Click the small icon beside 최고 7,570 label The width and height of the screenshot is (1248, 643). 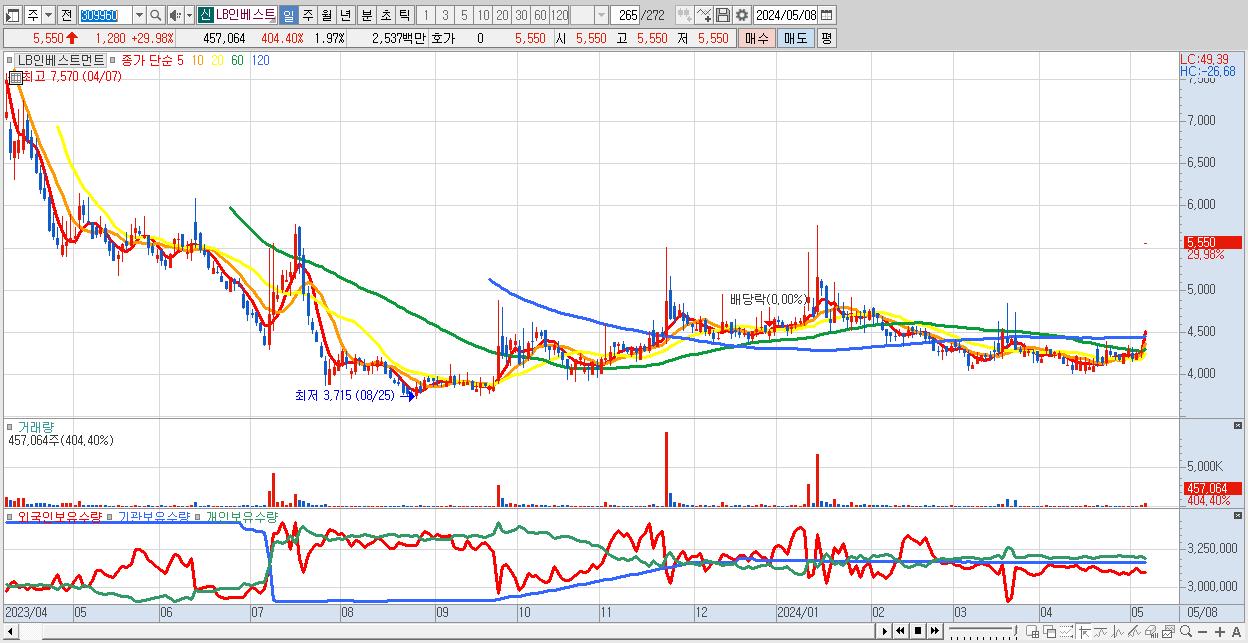[x=15, y=77]
